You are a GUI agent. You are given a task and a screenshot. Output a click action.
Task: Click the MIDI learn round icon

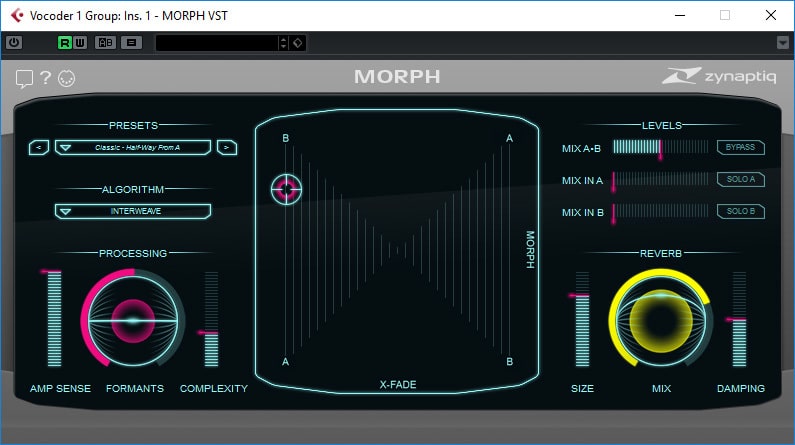[66, 79]
